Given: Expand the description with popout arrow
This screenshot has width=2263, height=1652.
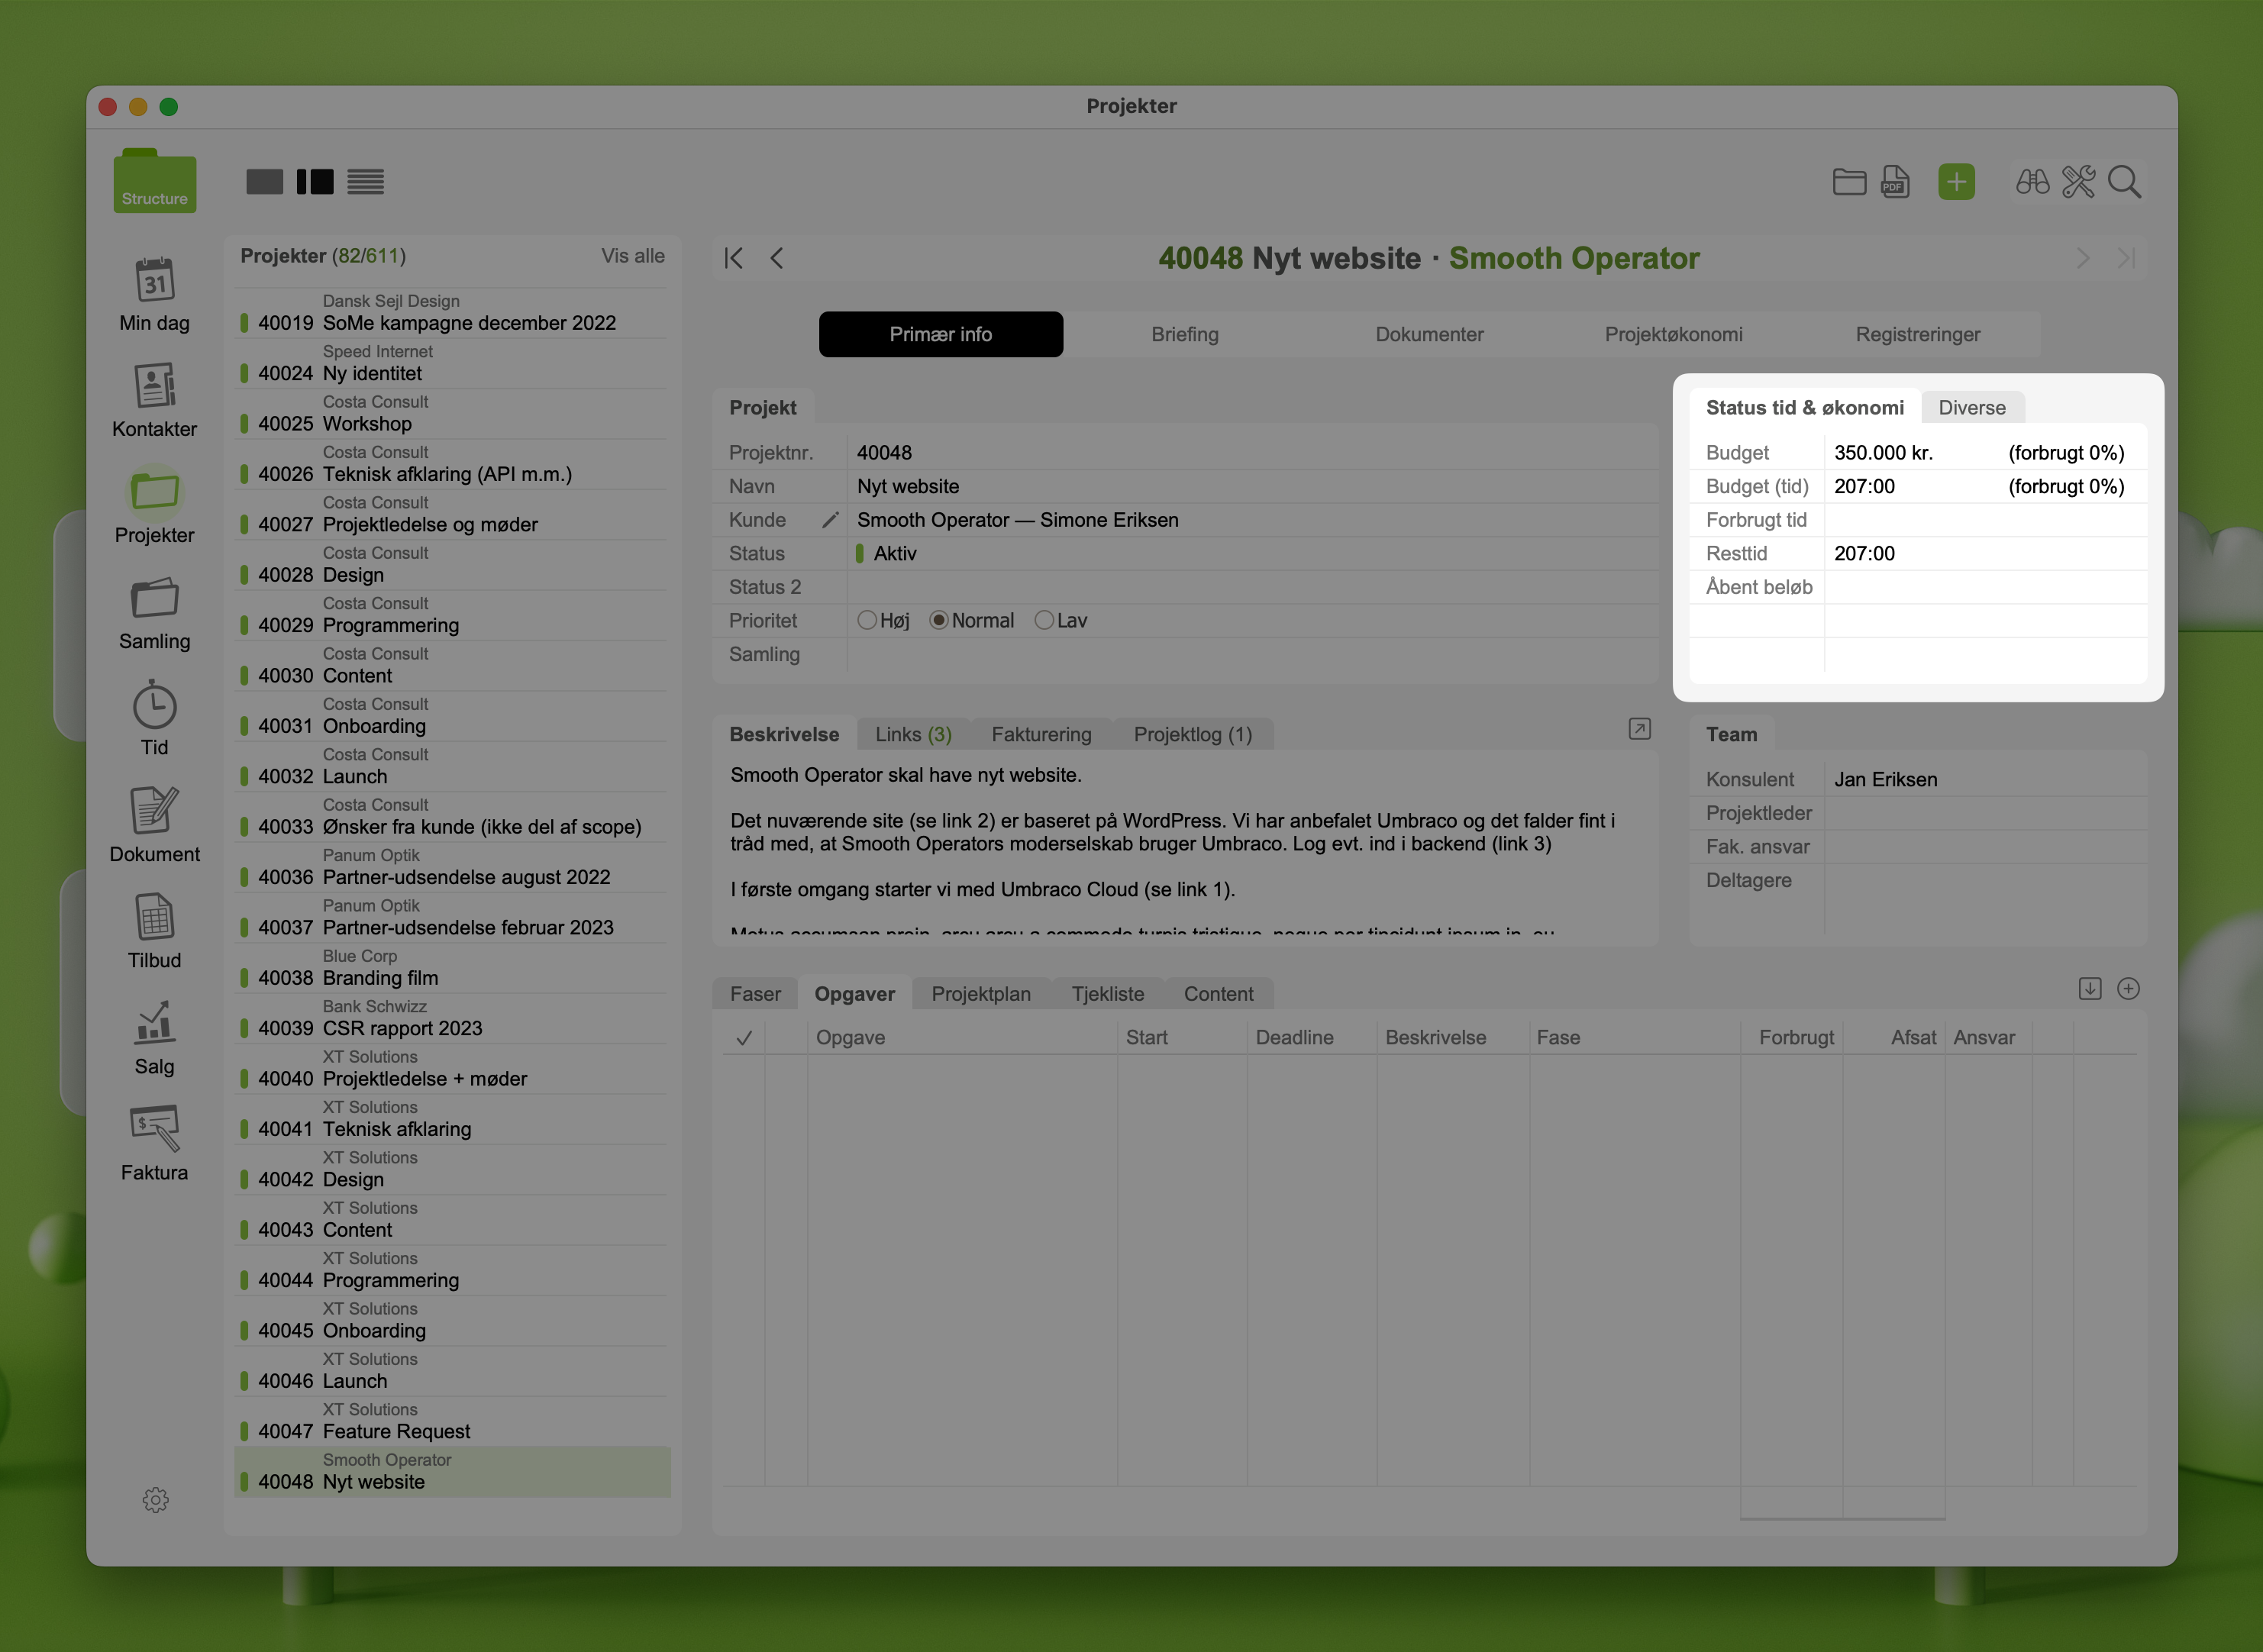Looking at the screenshot, I should click(1639, 729).
